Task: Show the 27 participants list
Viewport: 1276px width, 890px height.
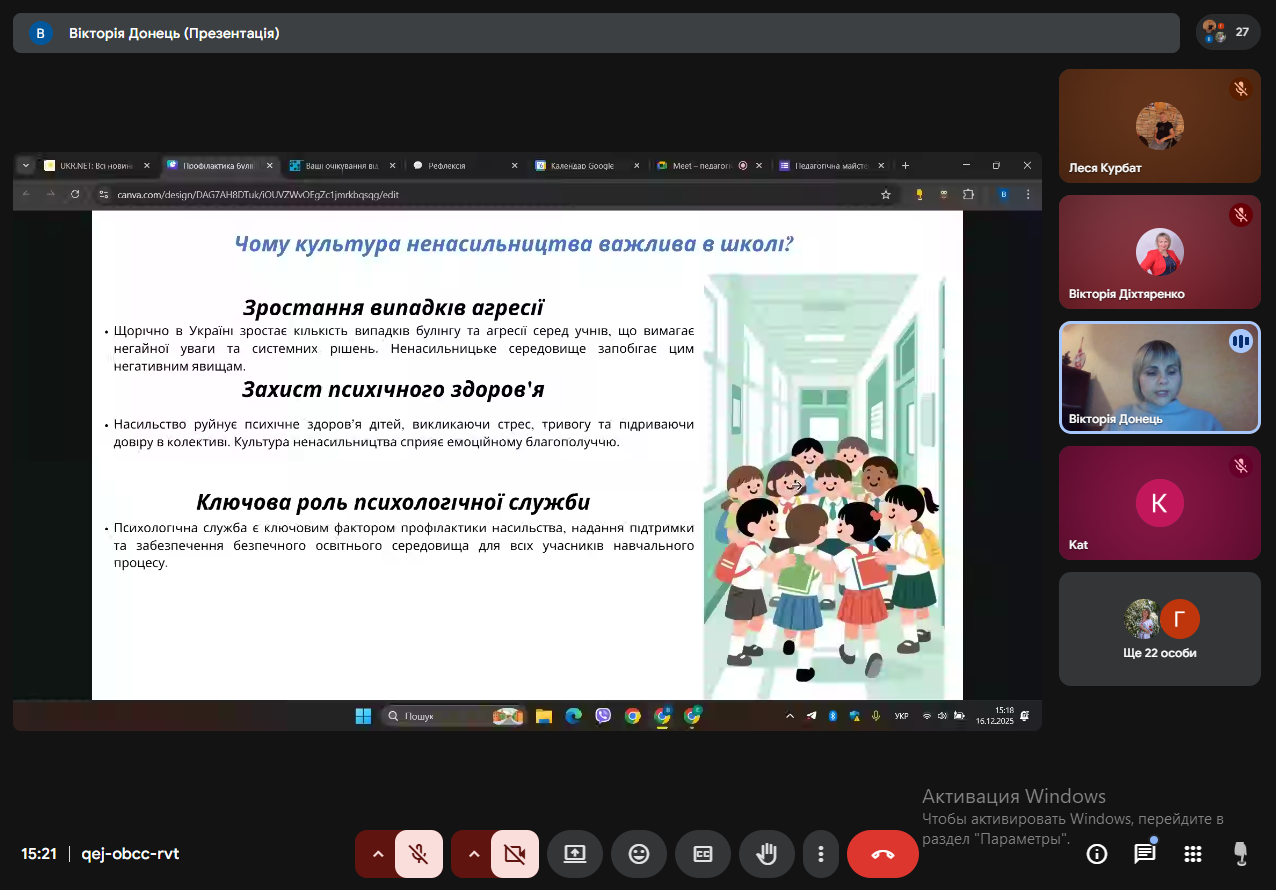Action: pyautogui.click(x=1228, y=32)
